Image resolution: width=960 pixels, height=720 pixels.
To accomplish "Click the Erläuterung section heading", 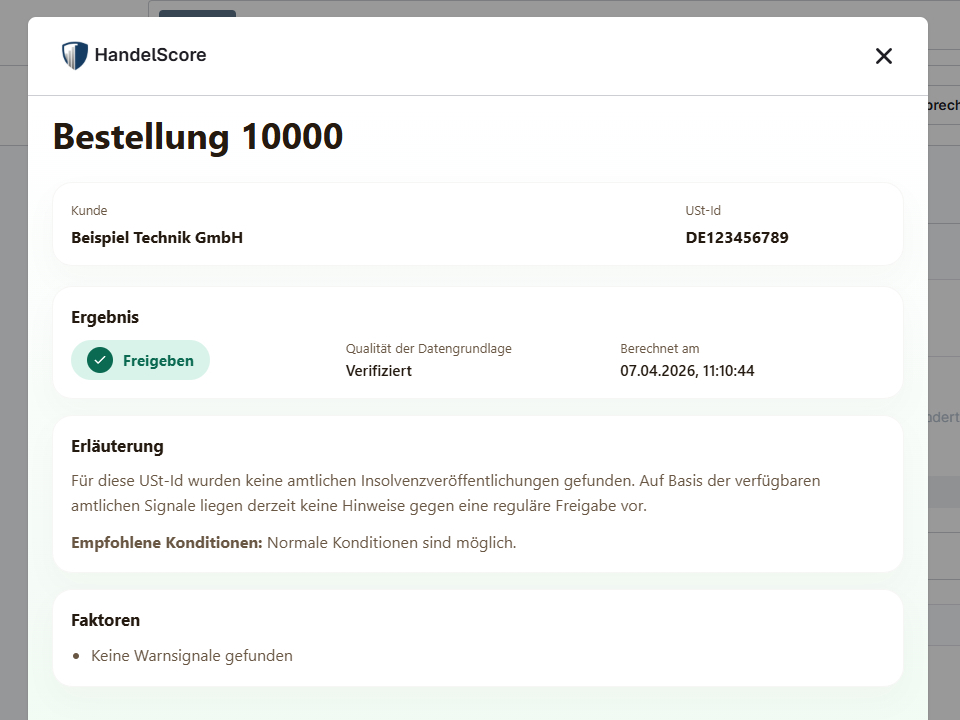I will (x=117, y=446).
